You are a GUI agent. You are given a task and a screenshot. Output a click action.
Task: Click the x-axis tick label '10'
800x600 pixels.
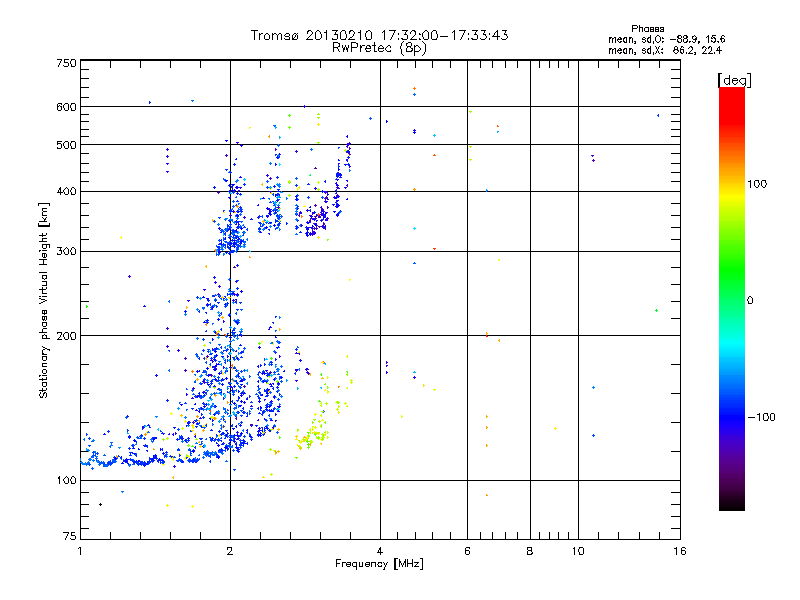click(x=578, y=551)
